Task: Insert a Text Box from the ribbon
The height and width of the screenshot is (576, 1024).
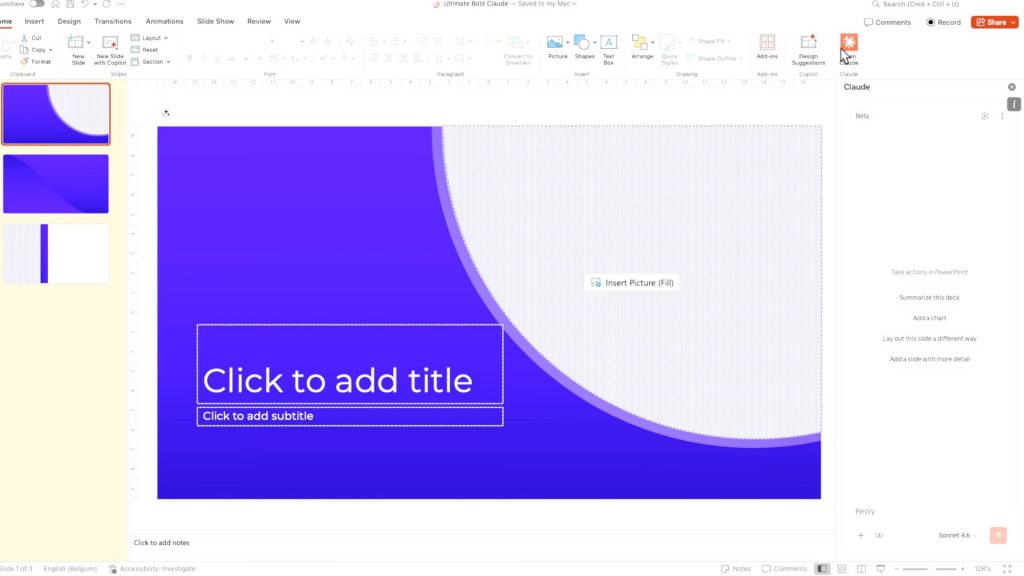Action: [x=608, y=46]
